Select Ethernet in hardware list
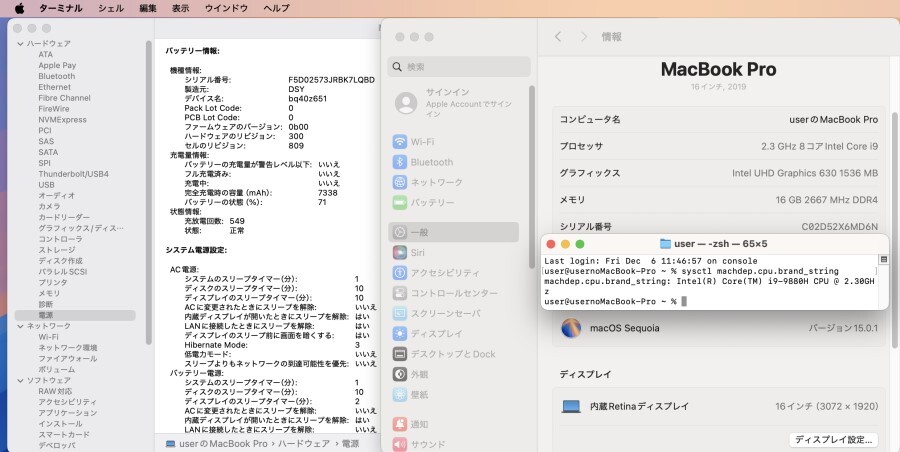 click(55, 87)
